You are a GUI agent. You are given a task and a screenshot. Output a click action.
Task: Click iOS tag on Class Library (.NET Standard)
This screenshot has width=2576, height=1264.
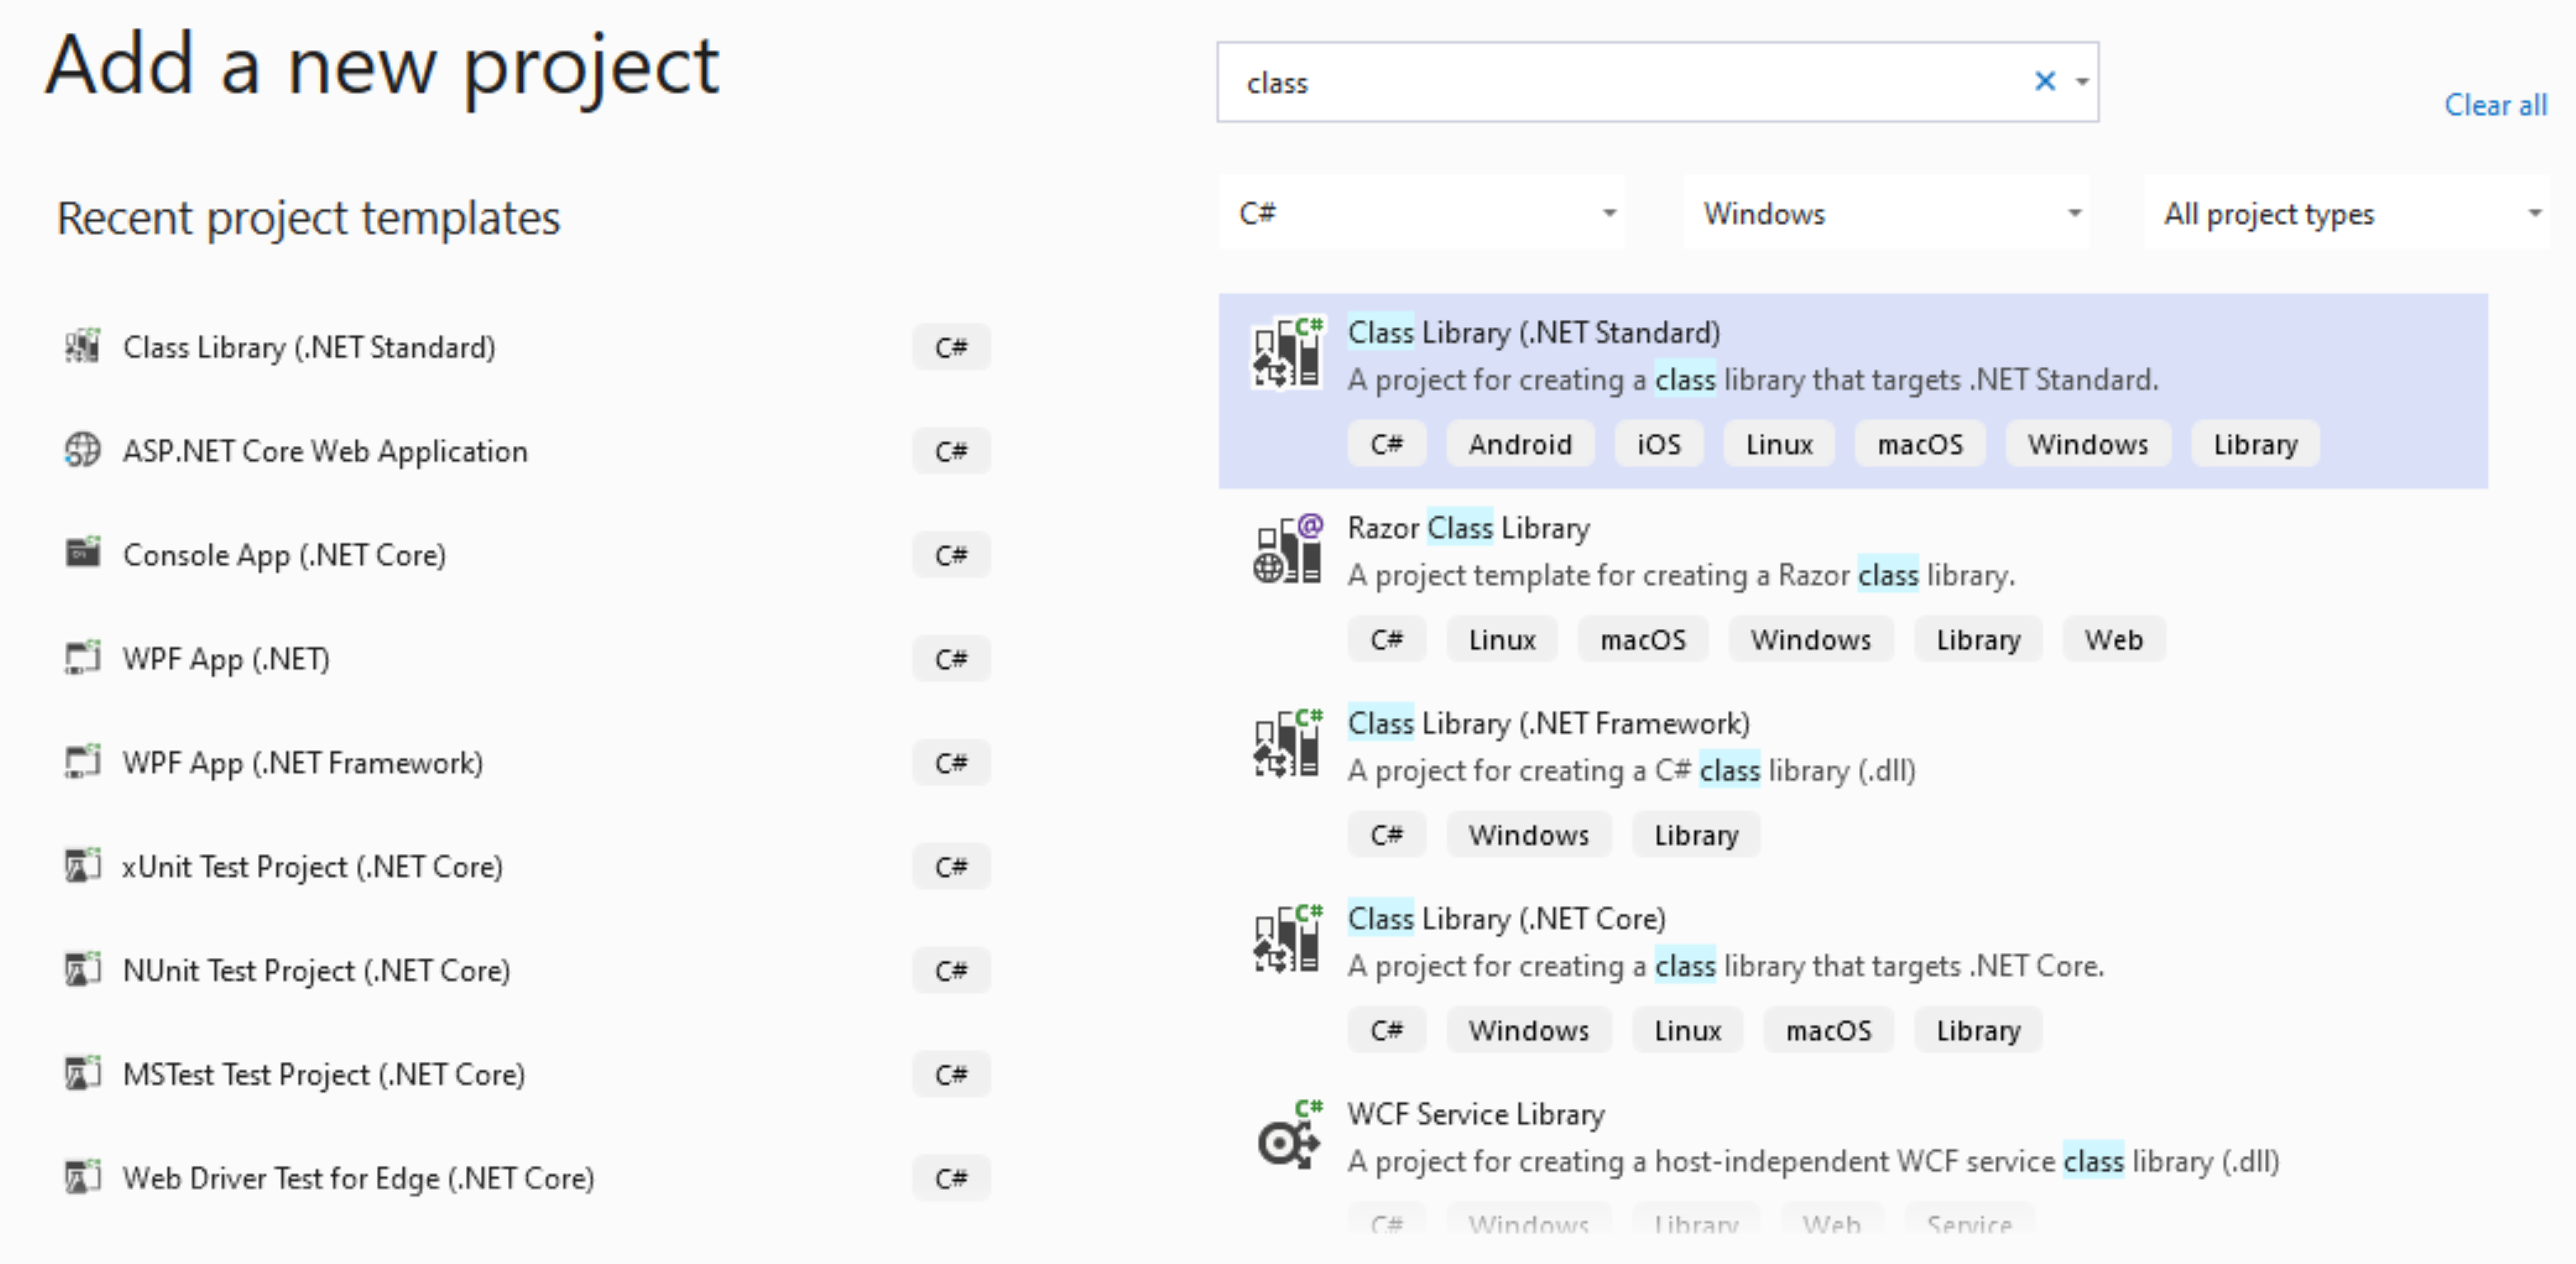coord(1659,444)
